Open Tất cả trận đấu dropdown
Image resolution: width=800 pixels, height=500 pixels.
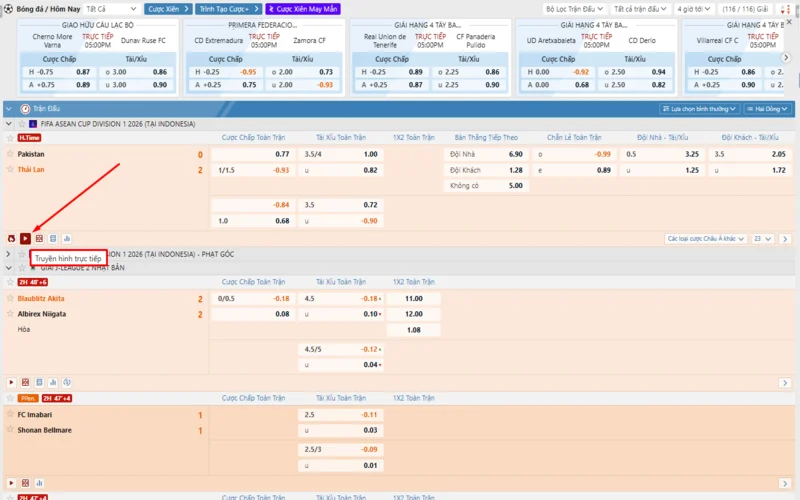(640, 9)
